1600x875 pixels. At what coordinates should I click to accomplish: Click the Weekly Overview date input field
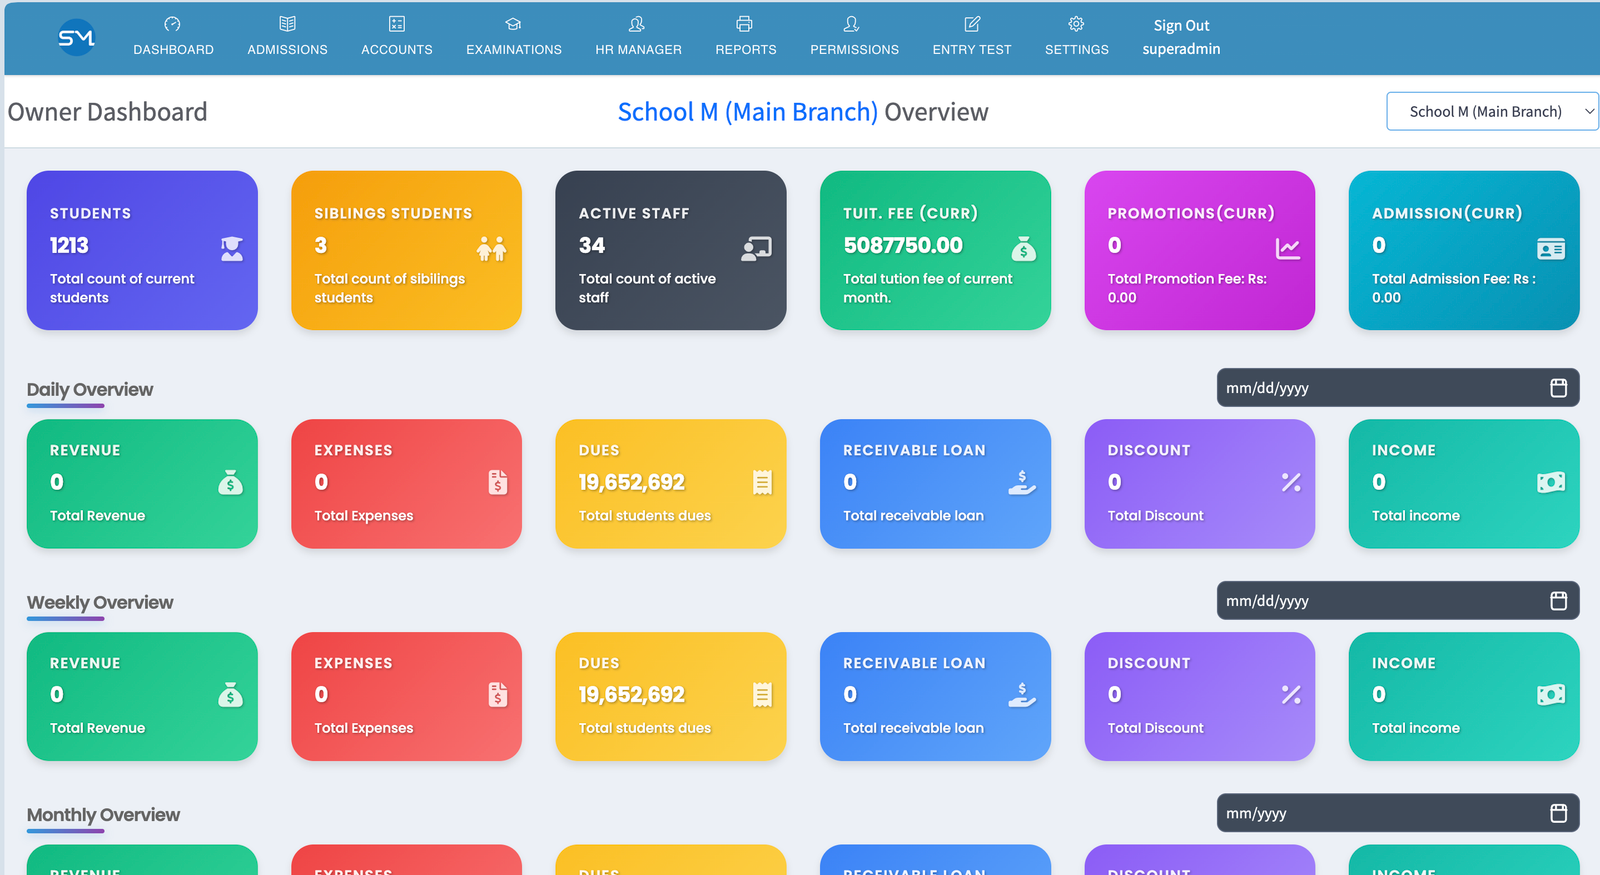coord(1398,601)
